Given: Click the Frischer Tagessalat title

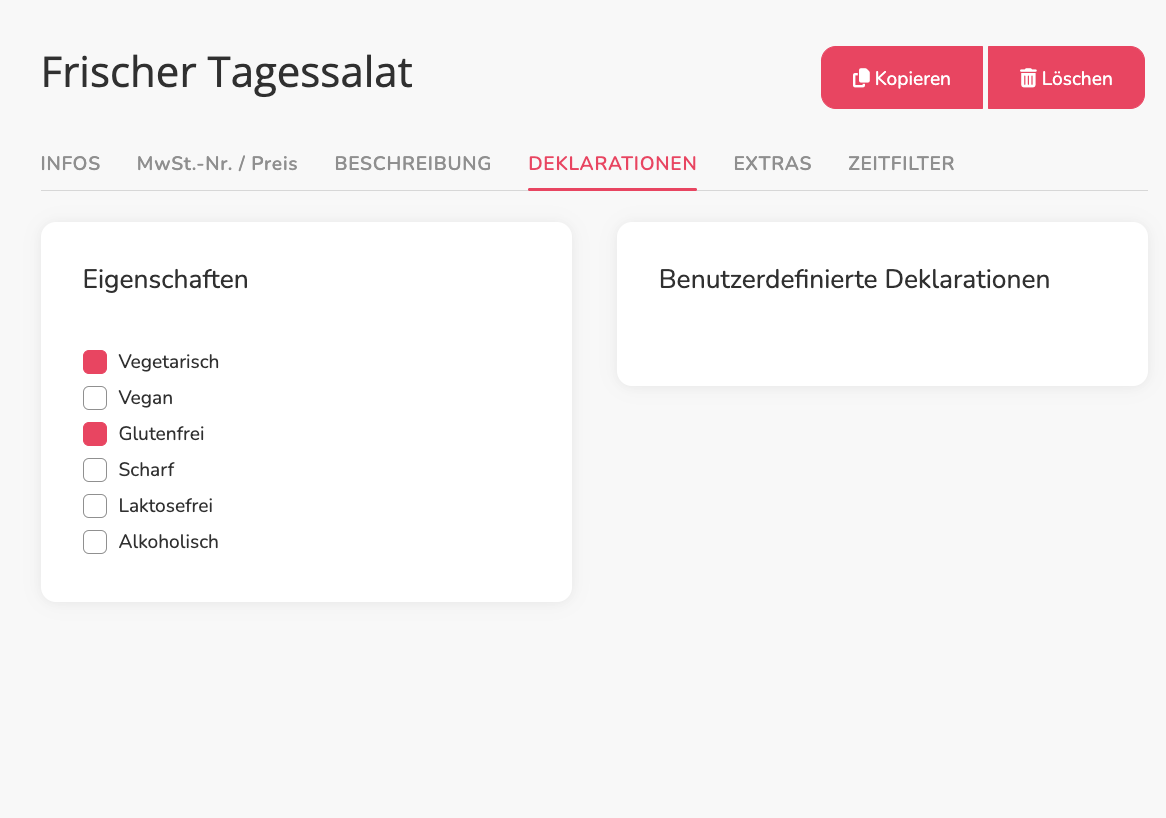Looking at the screenshot, I should click(227, 72).
